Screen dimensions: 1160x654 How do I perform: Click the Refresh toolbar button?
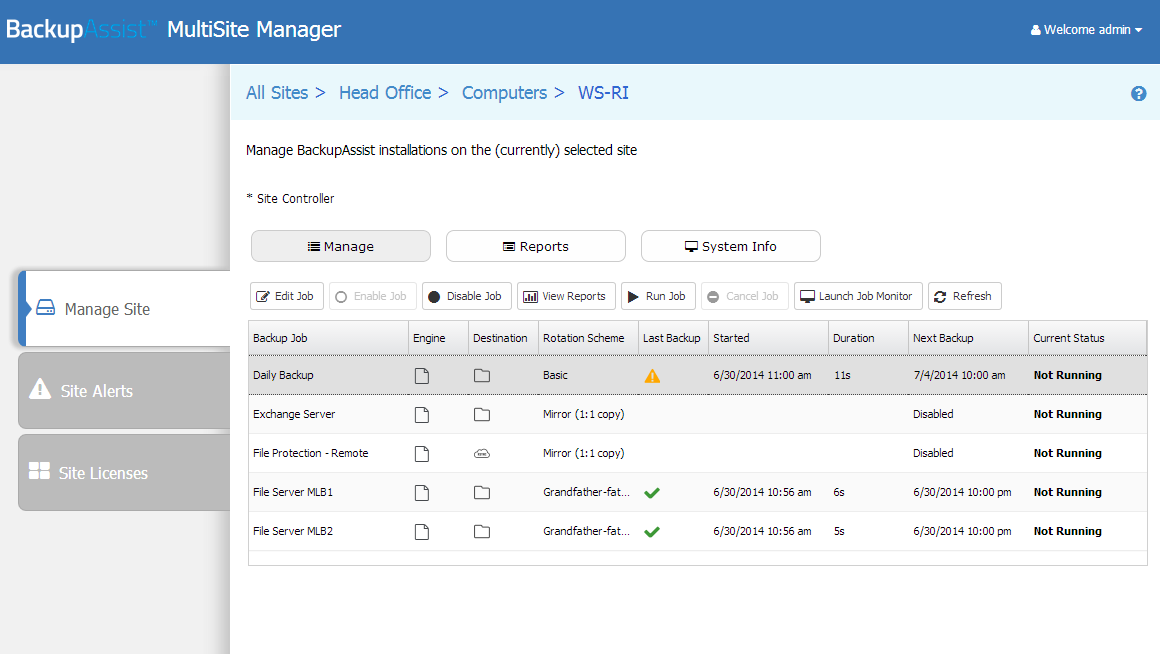tap(965, 296)
